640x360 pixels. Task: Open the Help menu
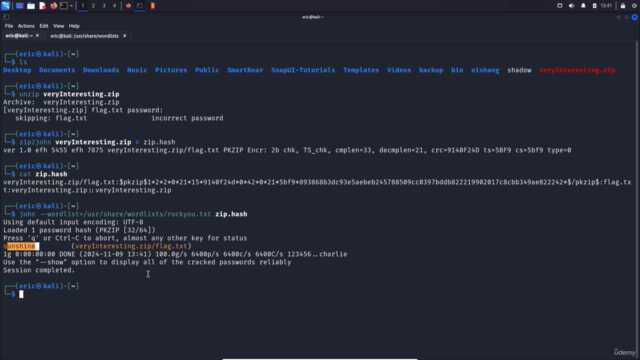pyautogui.click(x=74, y=26)
